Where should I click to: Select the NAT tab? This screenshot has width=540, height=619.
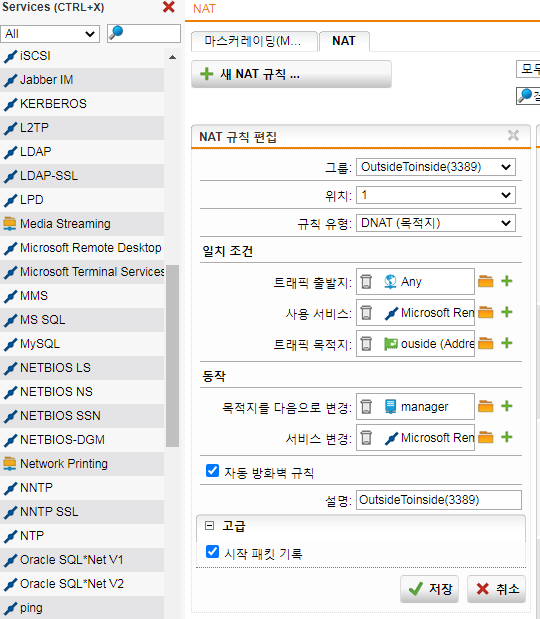(x=344, y=41)
